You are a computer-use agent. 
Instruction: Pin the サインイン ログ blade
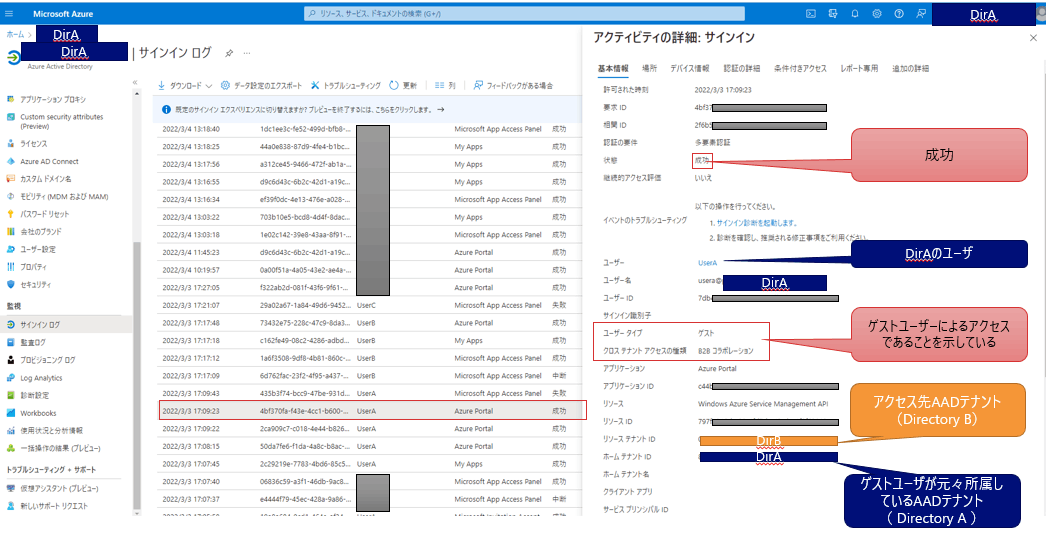click(229, 53)
